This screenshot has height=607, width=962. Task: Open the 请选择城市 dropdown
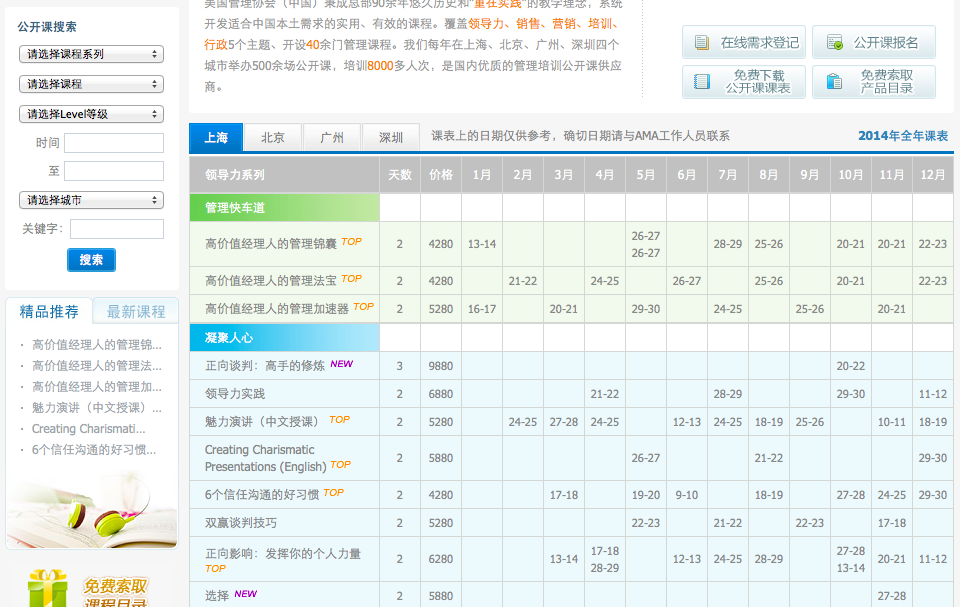91,200
